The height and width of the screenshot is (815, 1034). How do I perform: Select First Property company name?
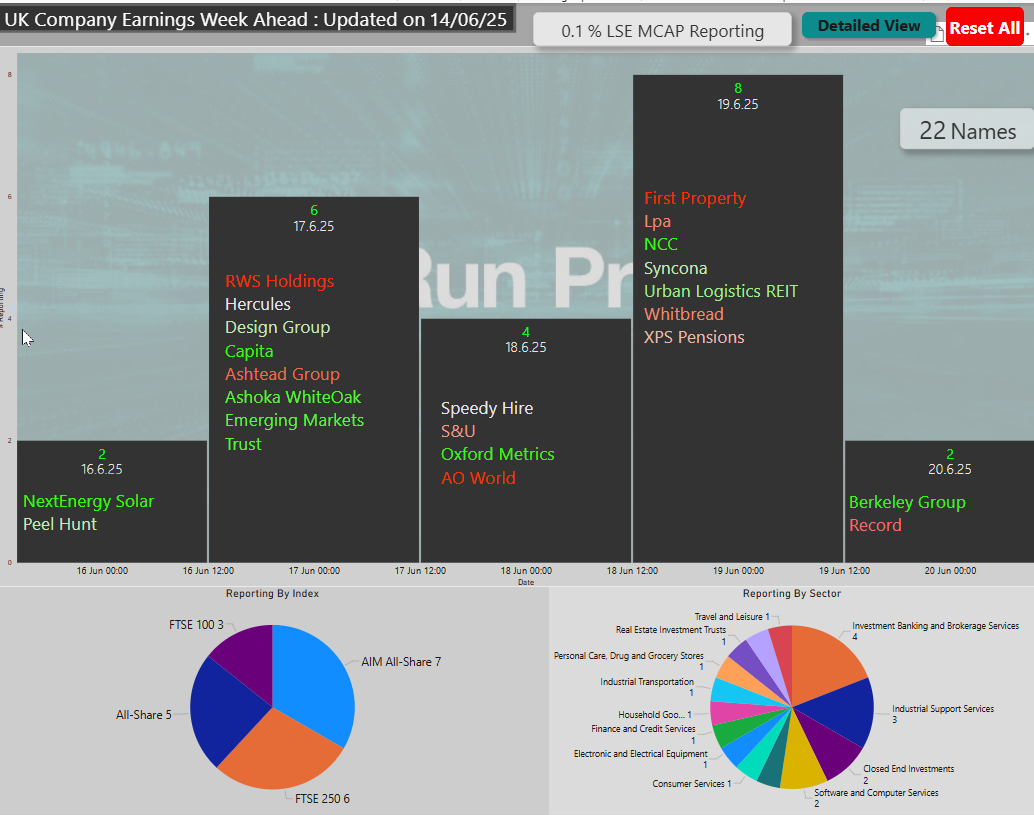point(695,198)
